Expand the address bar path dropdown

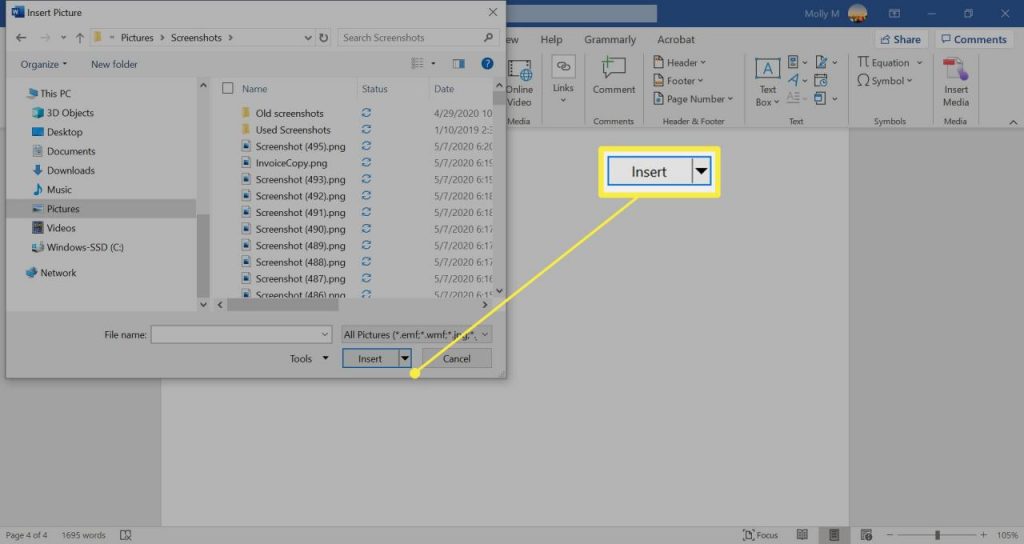pos(308,38)
